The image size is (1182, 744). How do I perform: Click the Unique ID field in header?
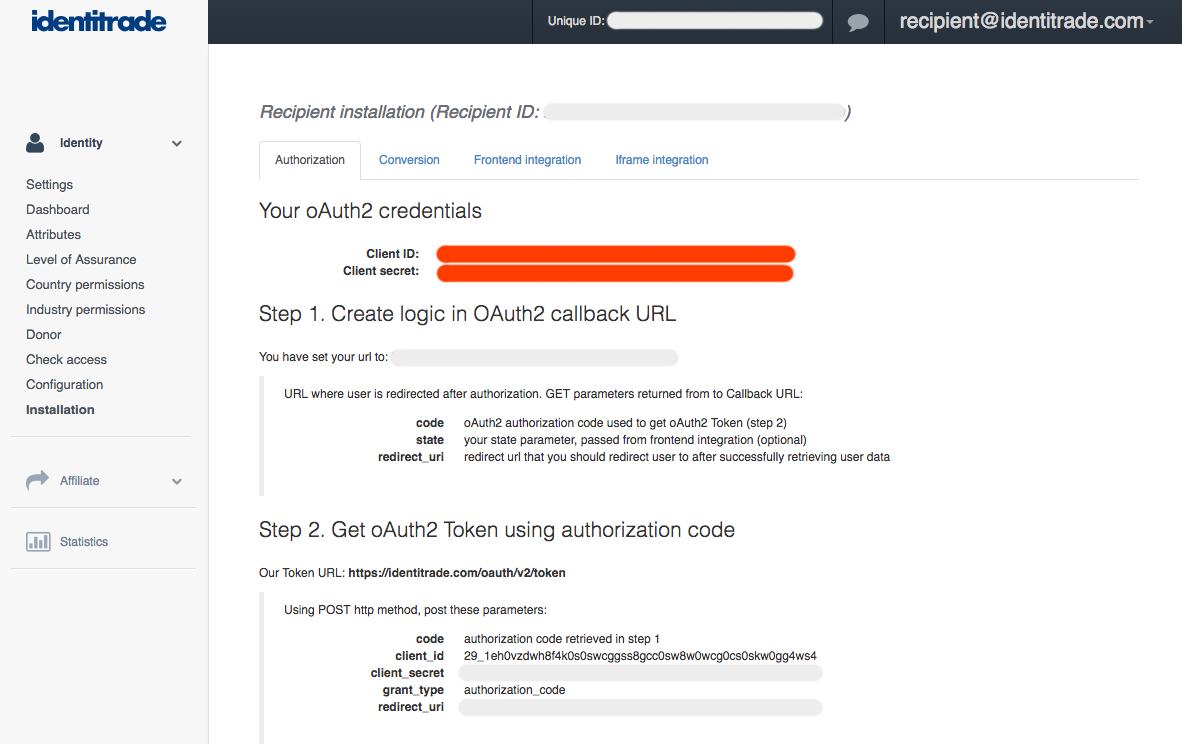tap(715, 21)
